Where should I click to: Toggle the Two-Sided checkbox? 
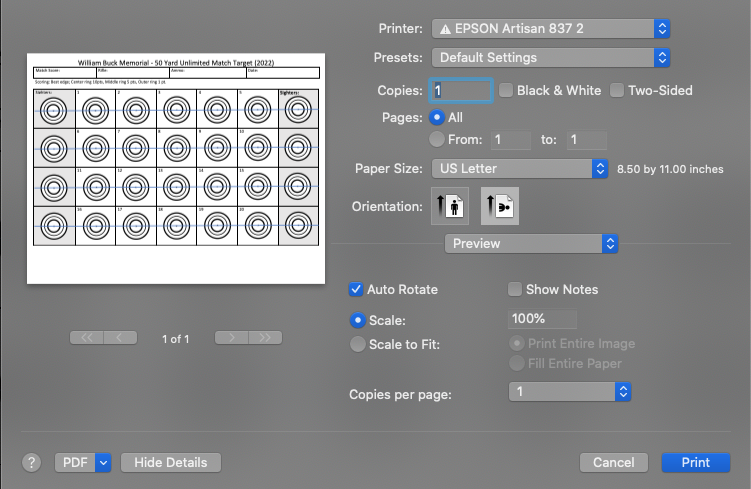[x=617, y=90]
